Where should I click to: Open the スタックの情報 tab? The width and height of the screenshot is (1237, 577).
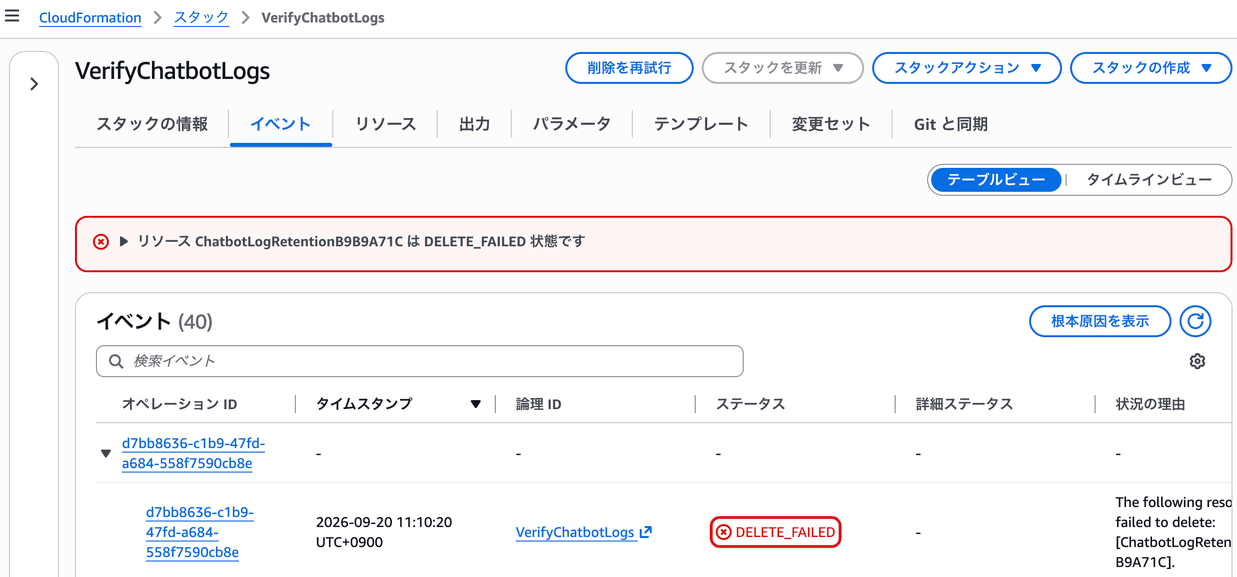(x=152, y=124)
